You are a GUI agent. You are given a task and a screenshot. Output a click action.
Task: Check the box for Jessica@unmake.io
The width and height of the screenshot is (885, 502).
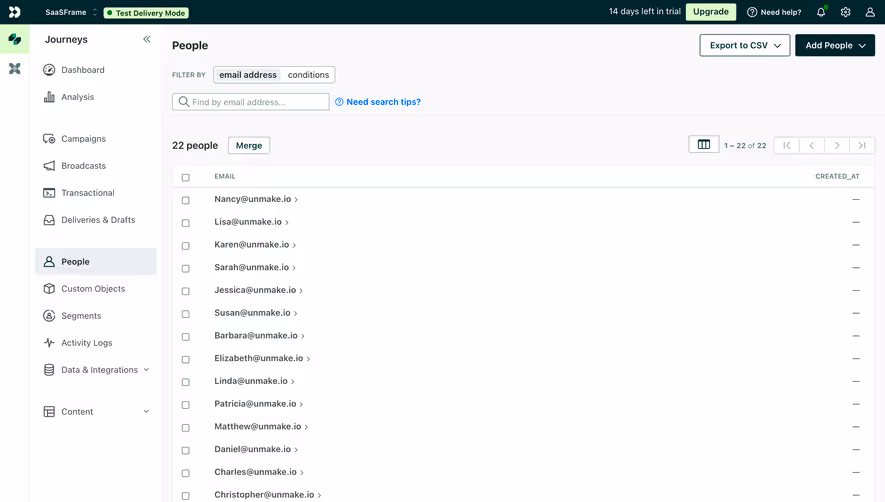186,291
